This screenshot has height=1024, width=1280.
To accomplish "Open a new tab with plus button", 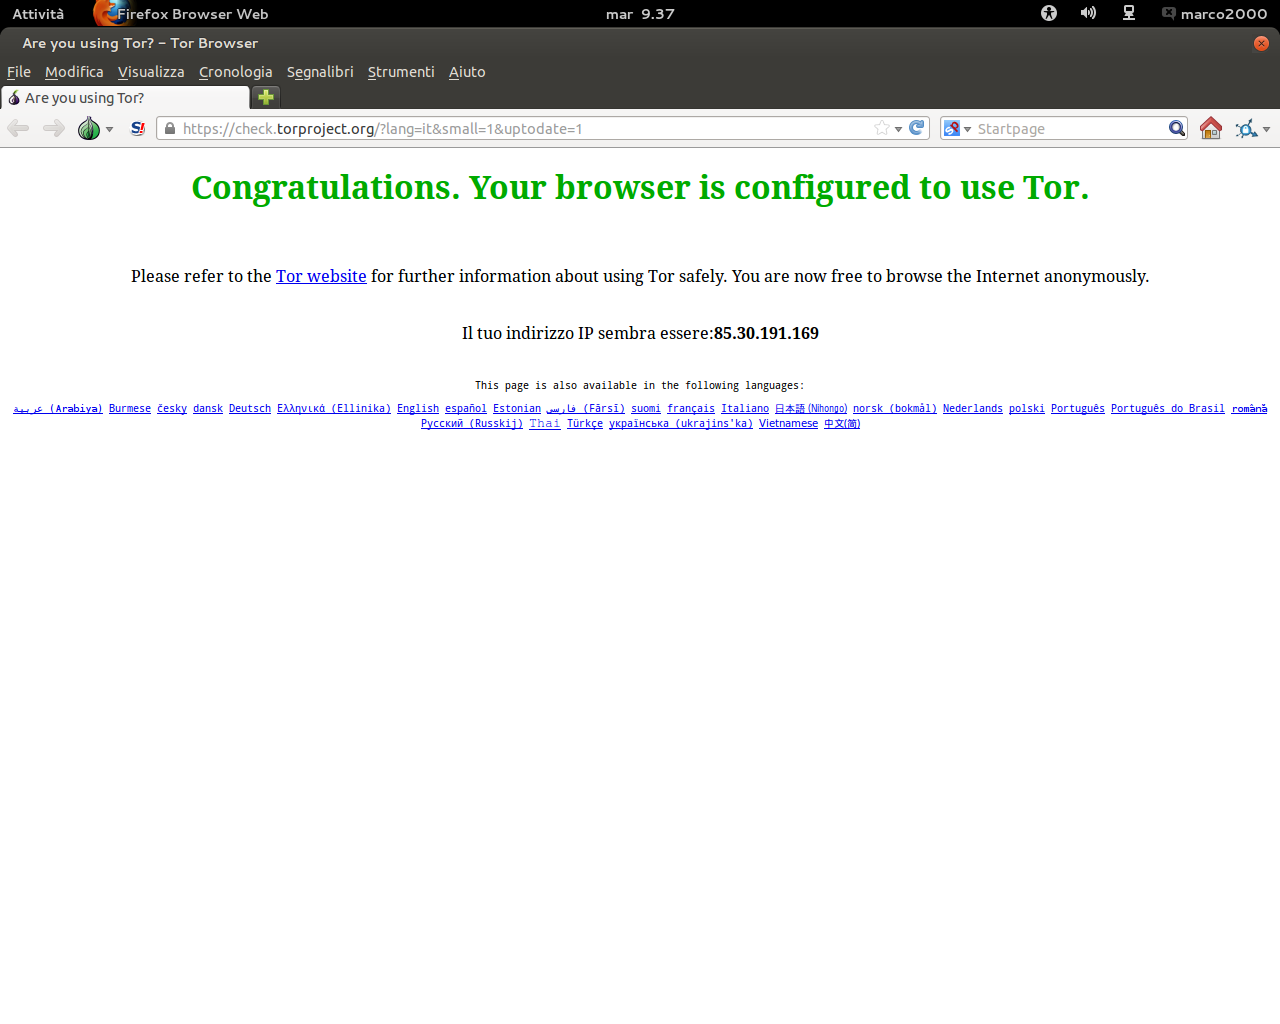I will coord(266,97).
